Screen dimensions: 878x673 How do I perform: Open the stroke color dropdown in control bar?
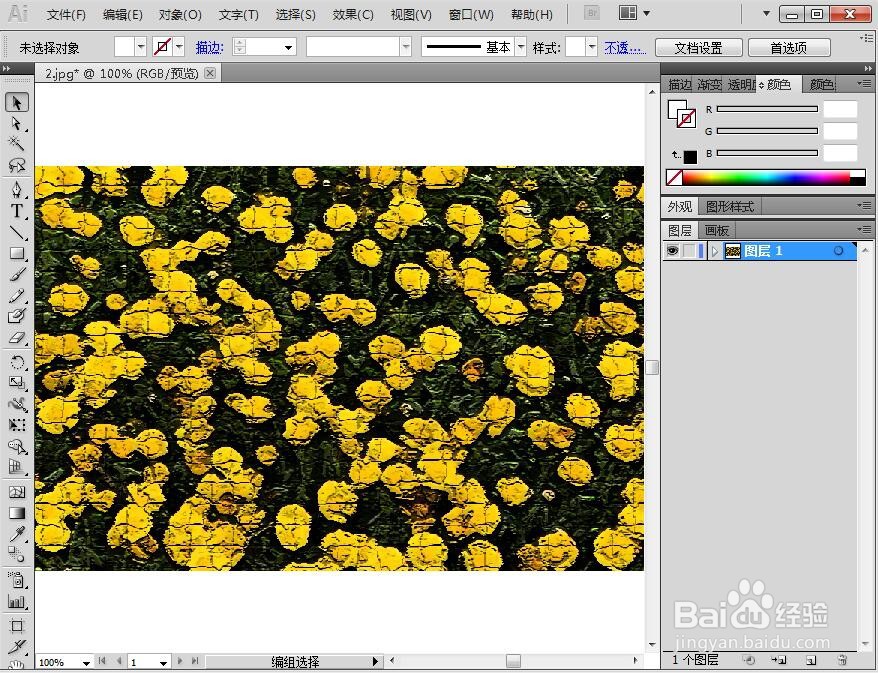coord(179,48)
